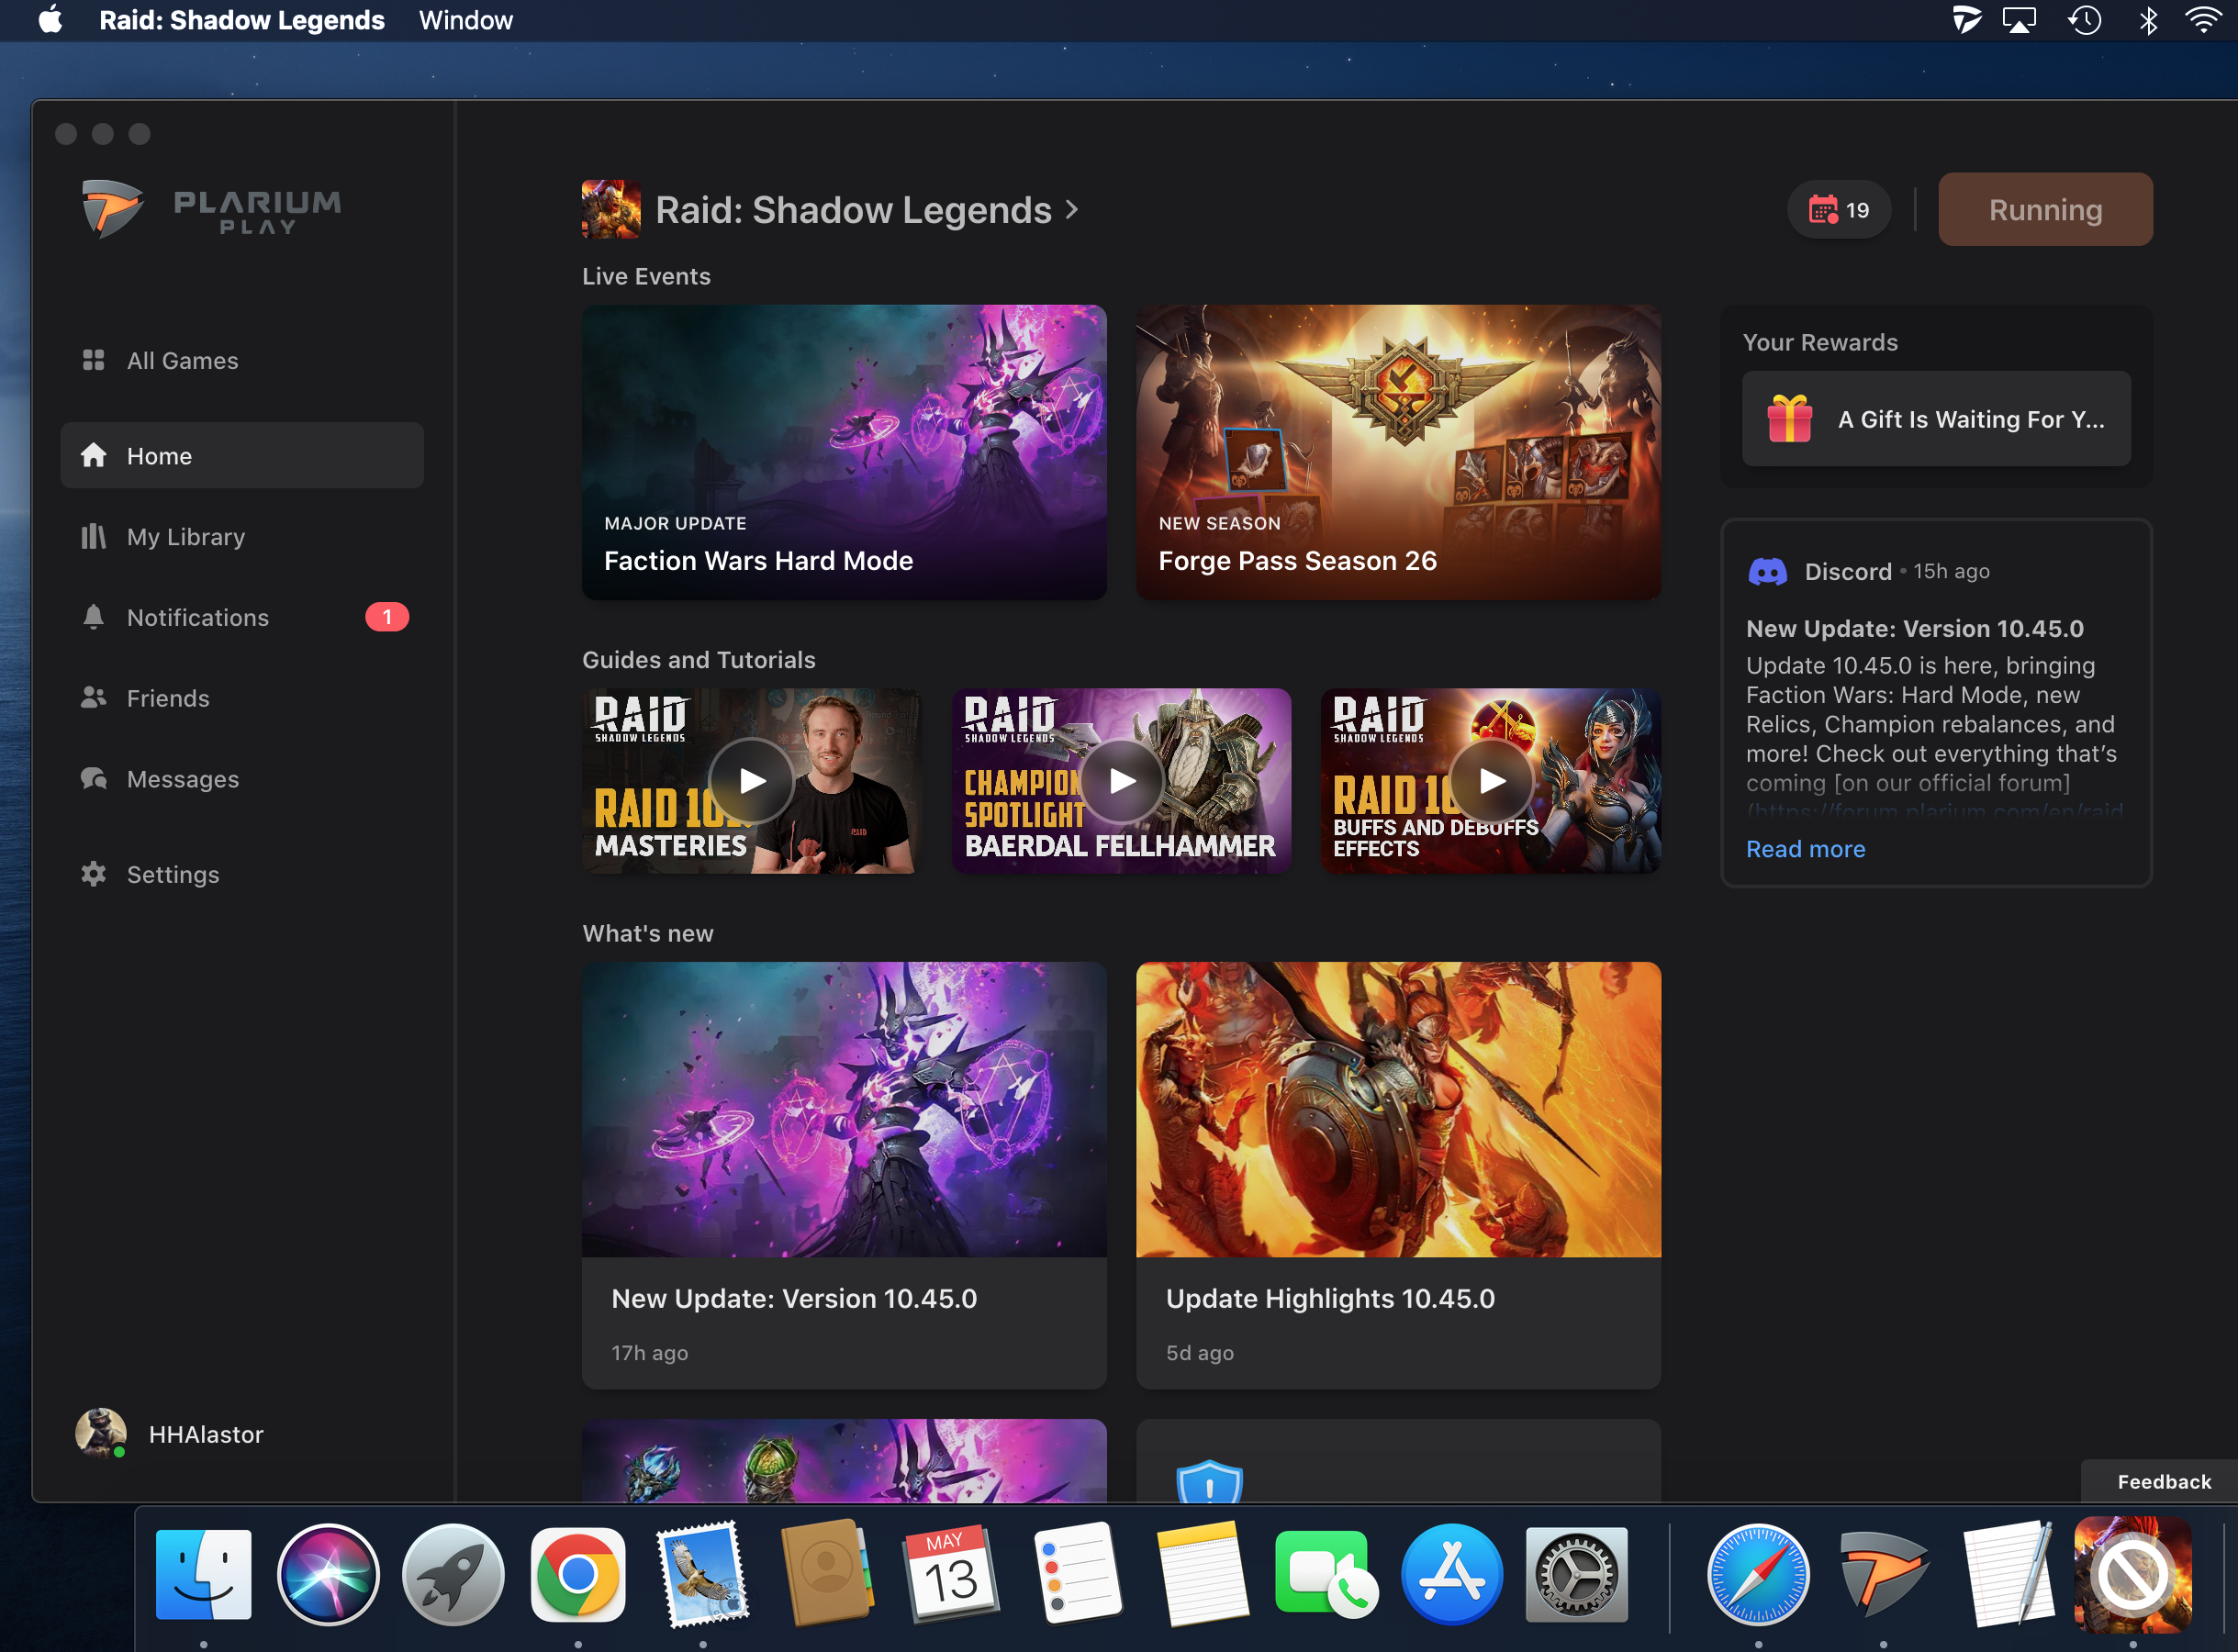Click the Live Events heading

646,276
